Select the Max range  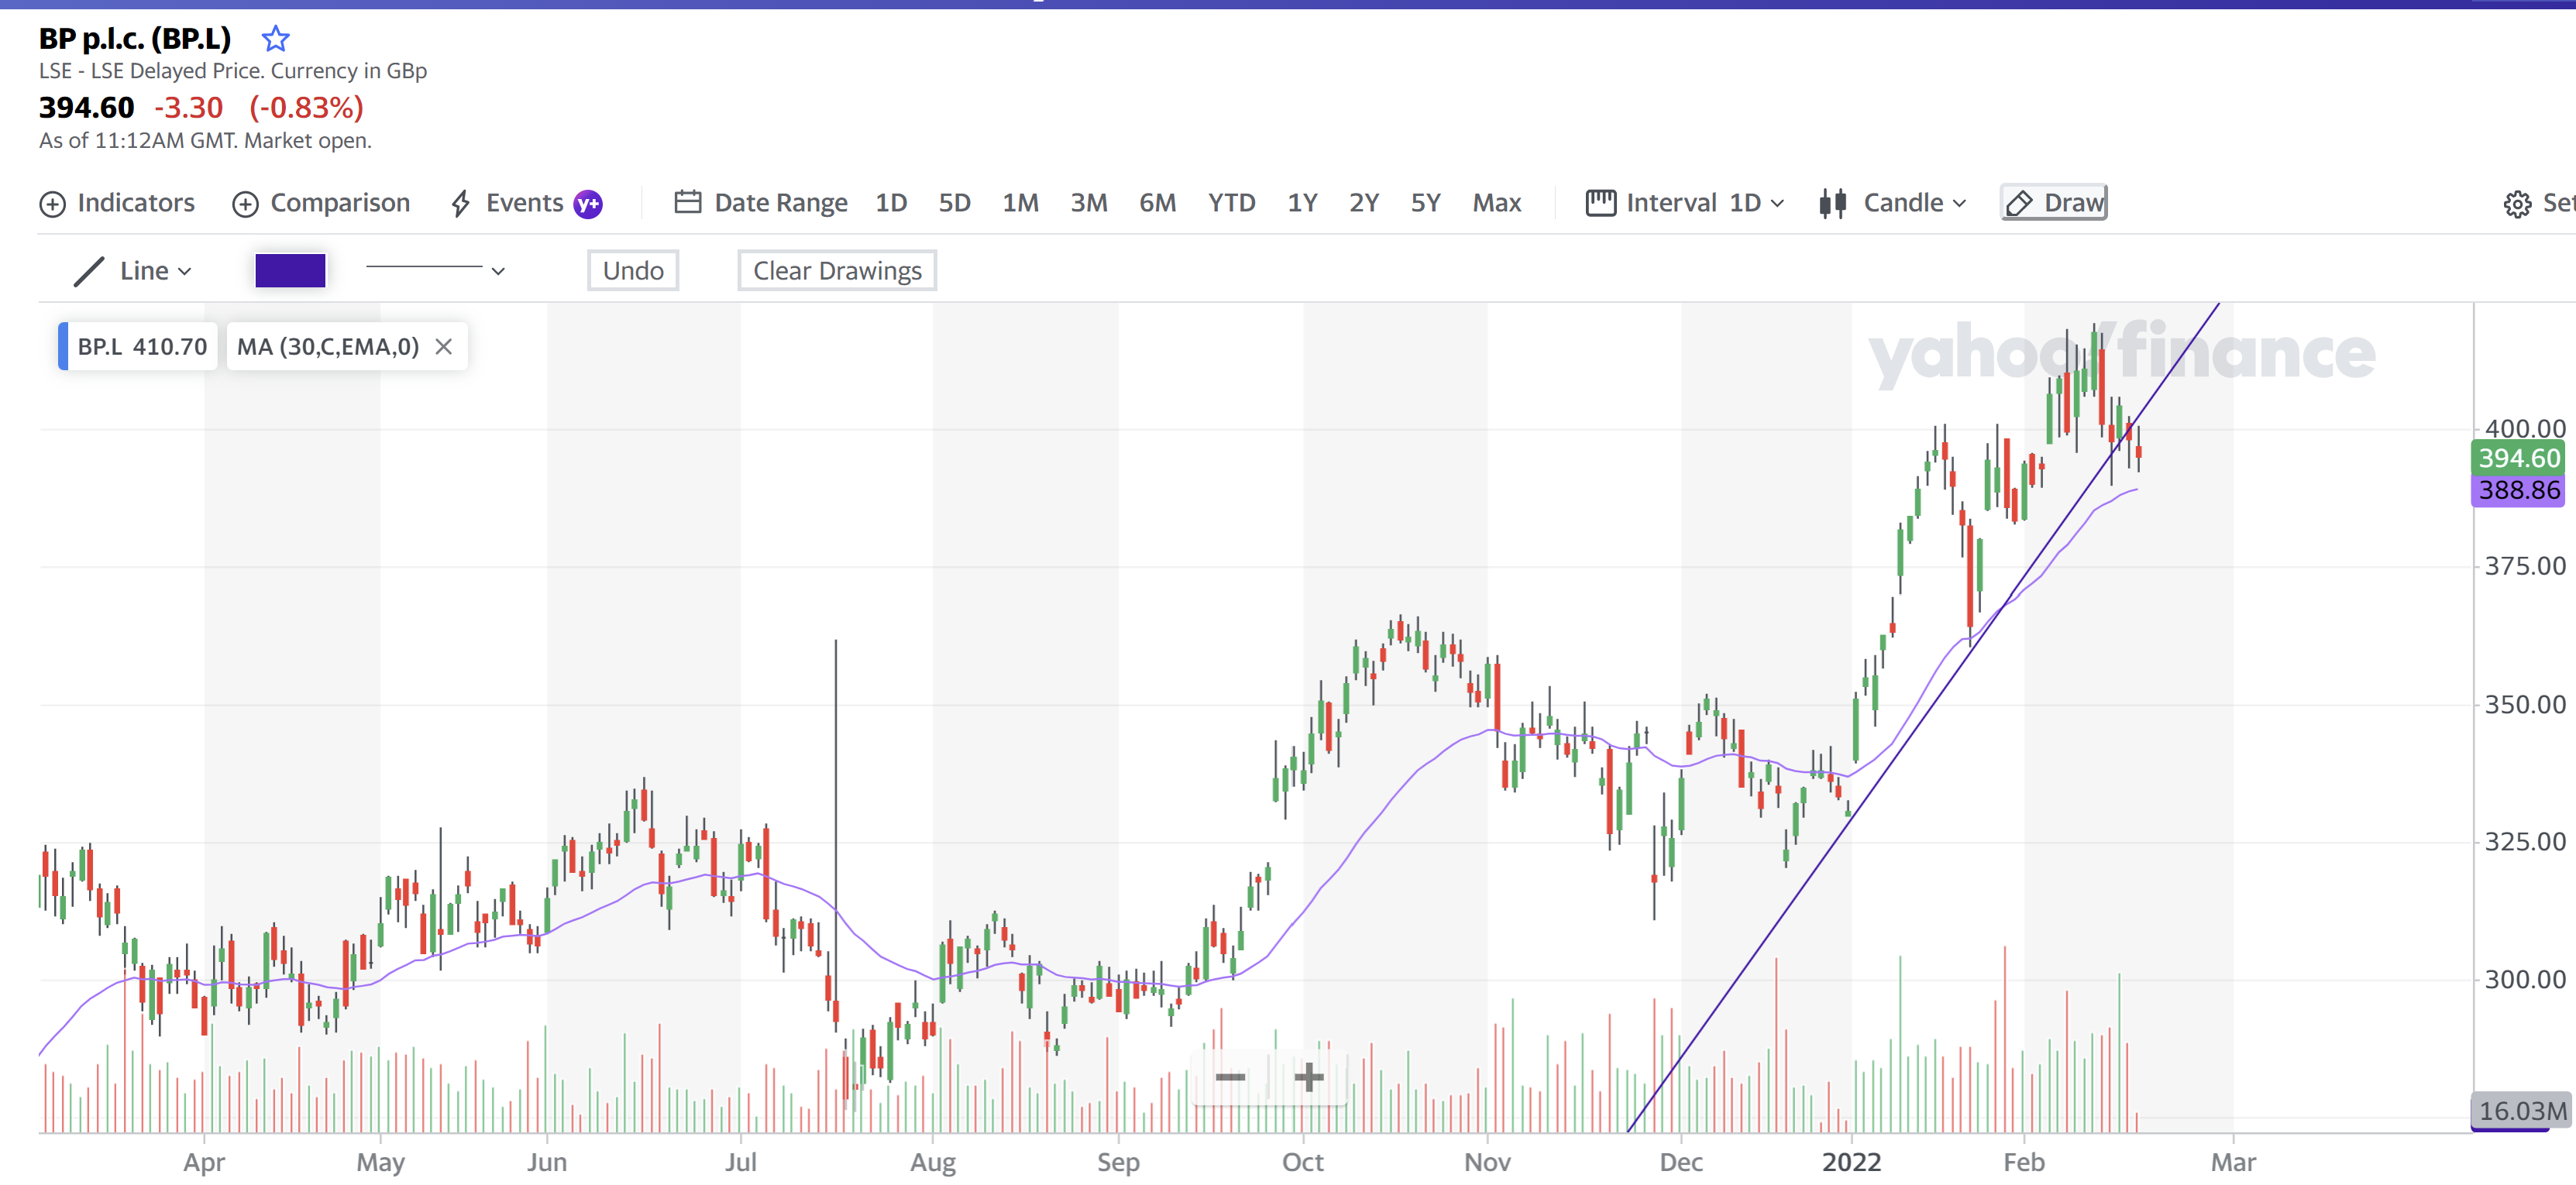(1496, 203)
